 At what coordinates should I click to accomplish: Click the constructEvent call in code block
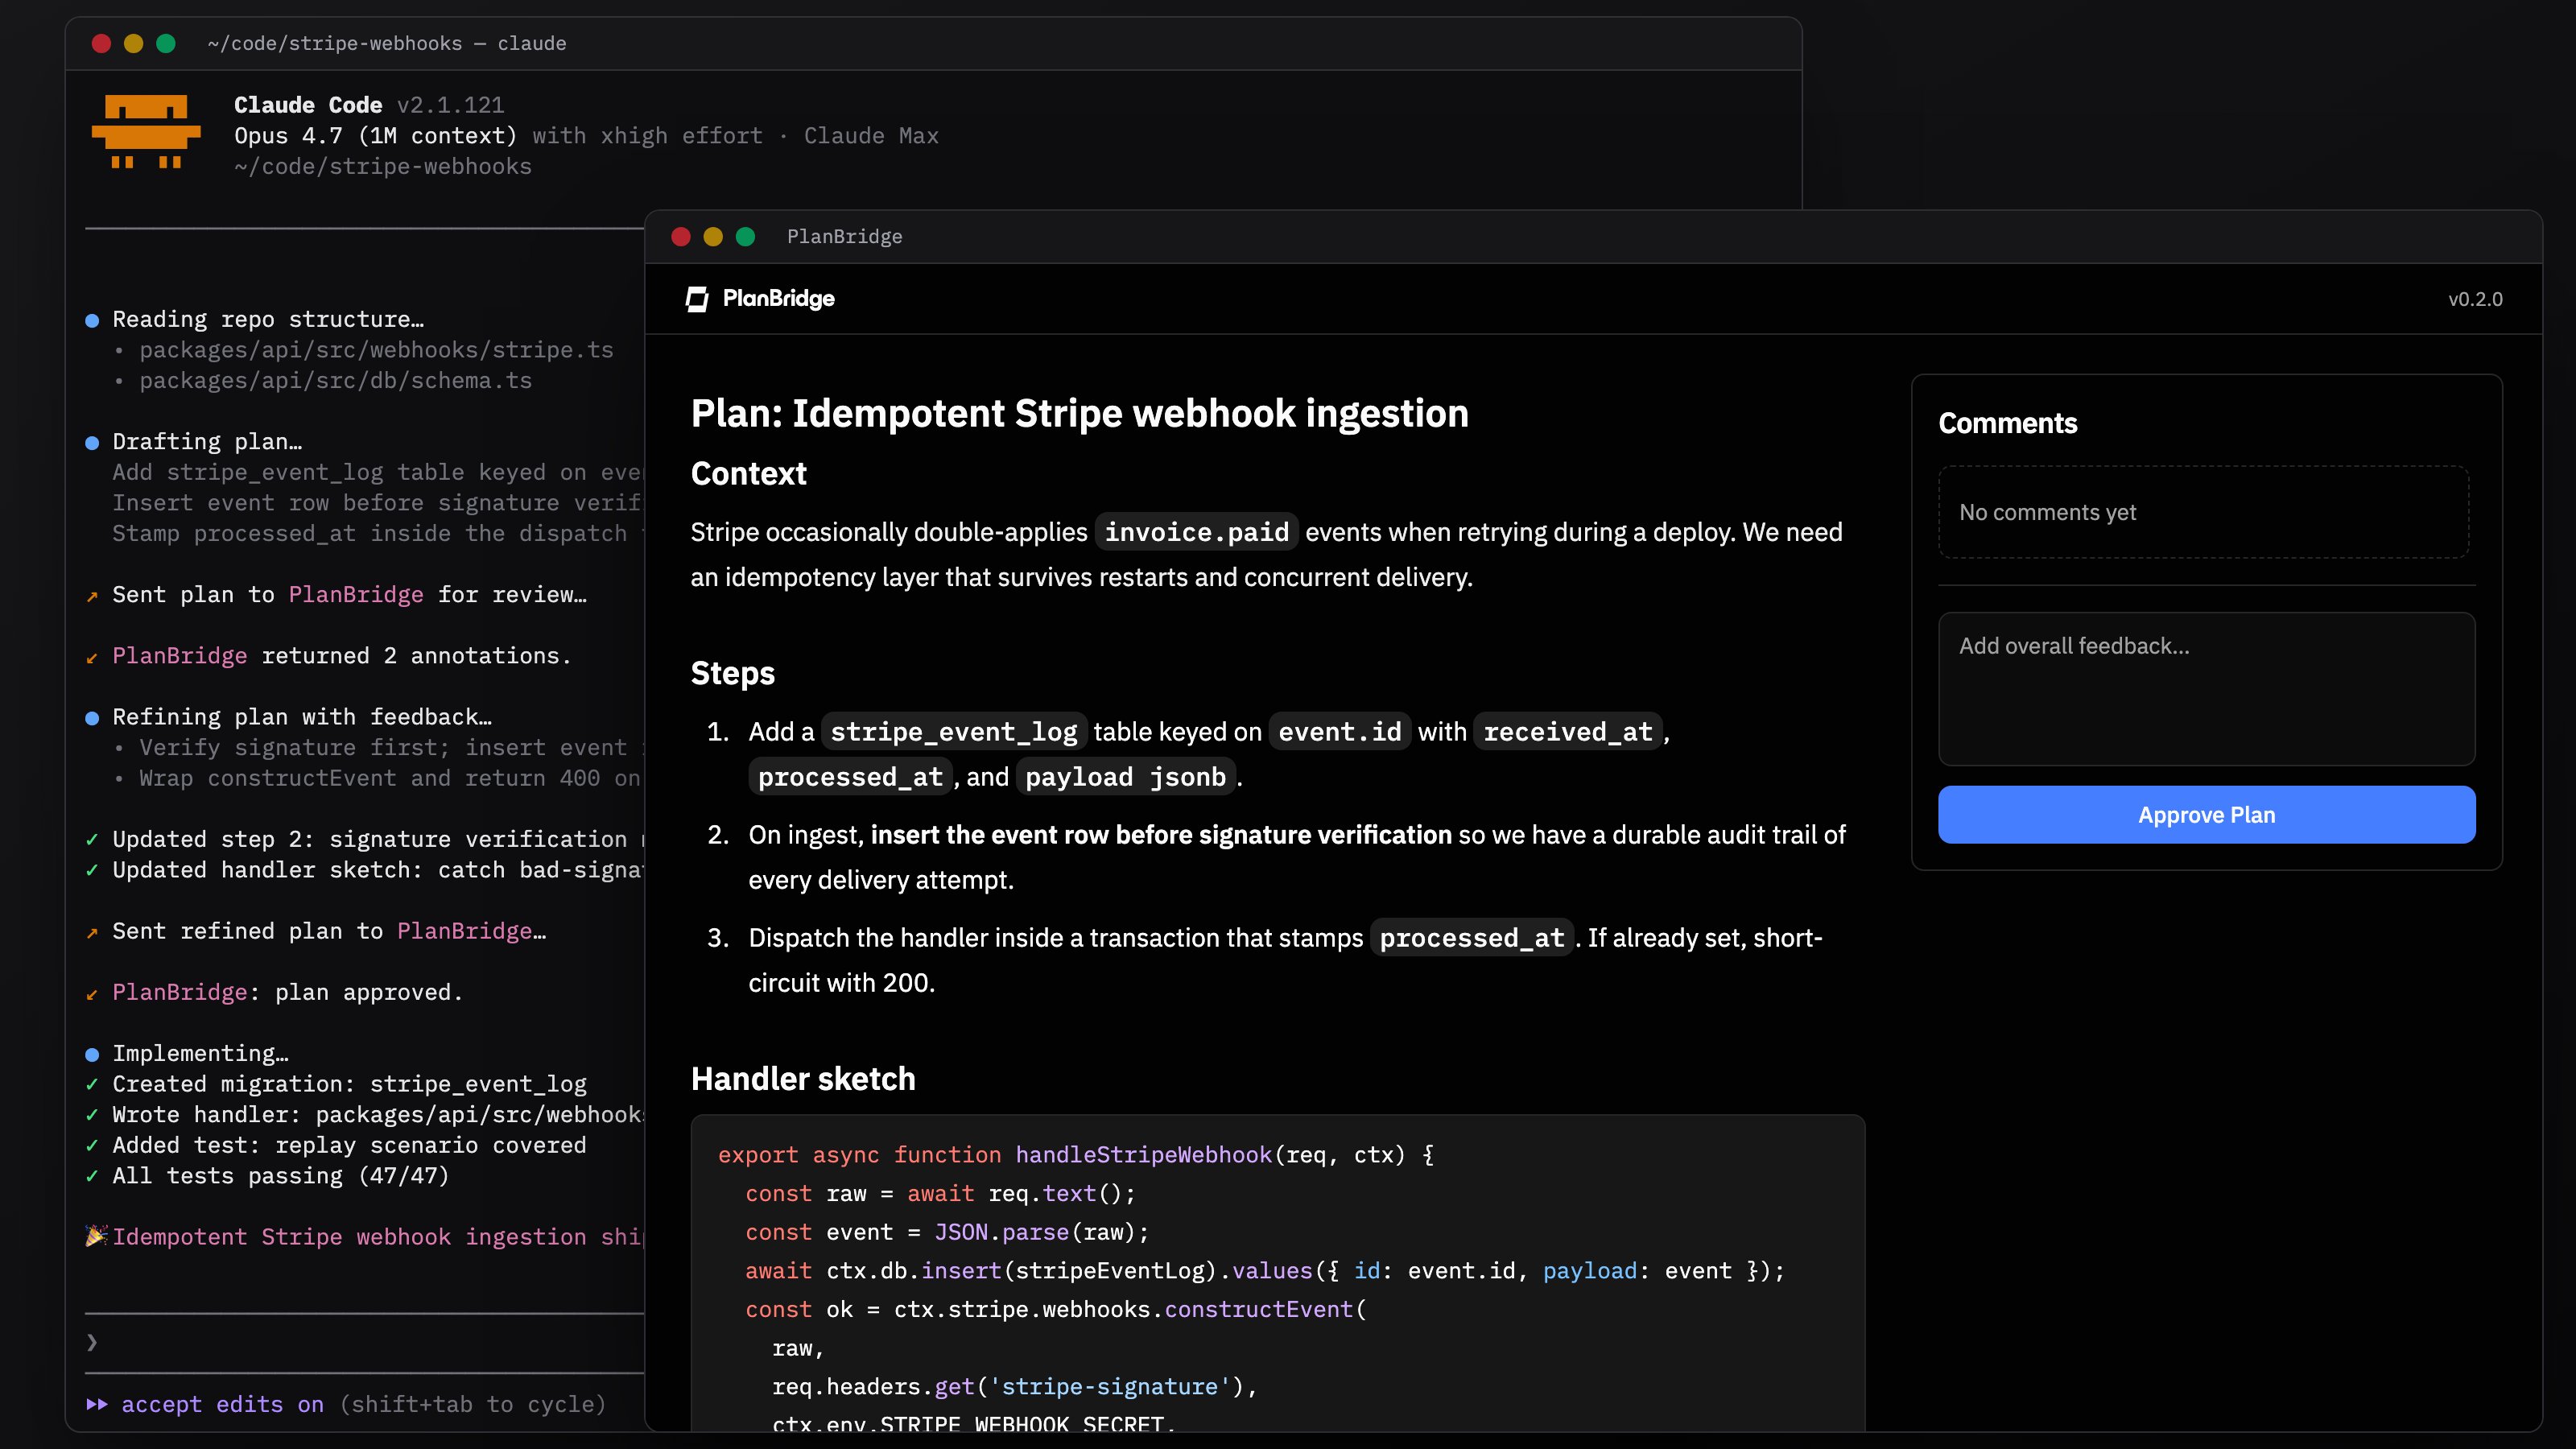(x=1258, y=1309)
